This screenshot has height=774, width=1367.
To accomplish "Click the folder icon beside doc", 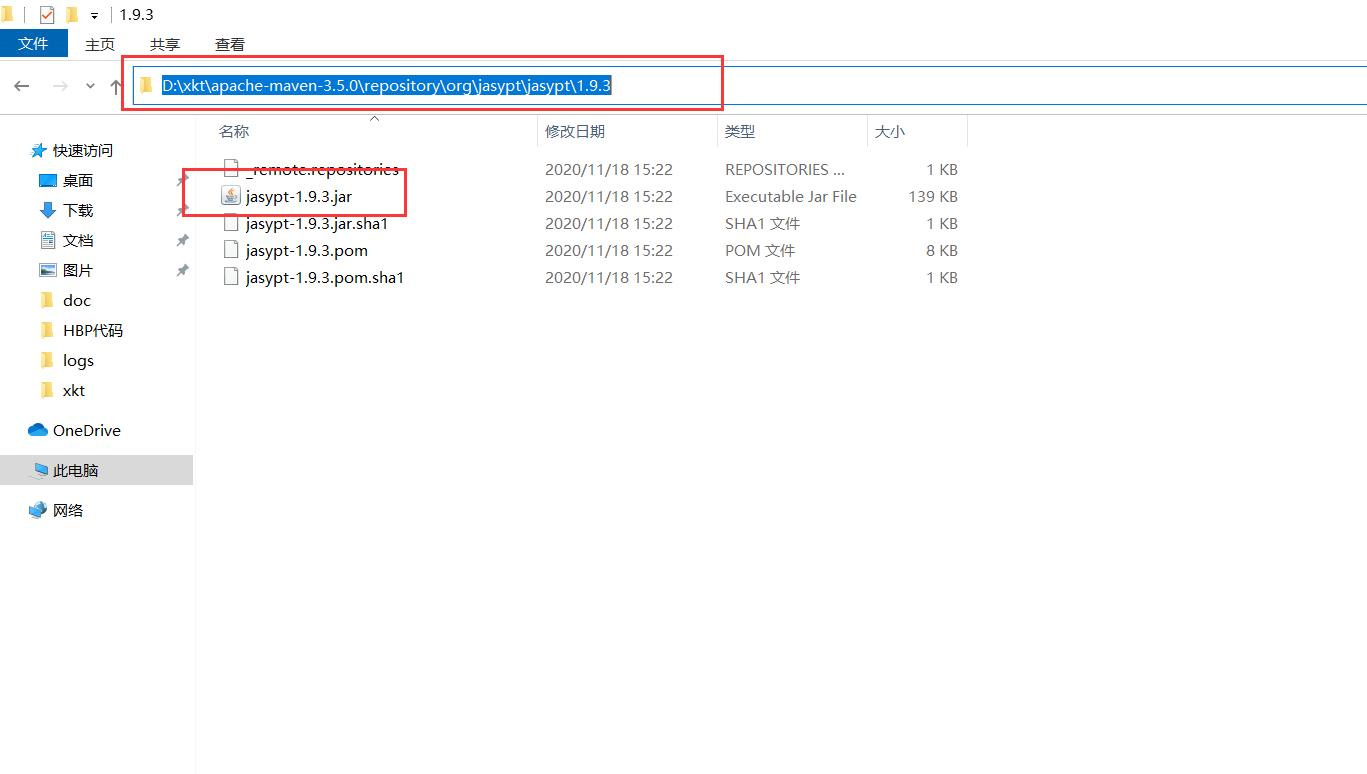I will [47, 300].
